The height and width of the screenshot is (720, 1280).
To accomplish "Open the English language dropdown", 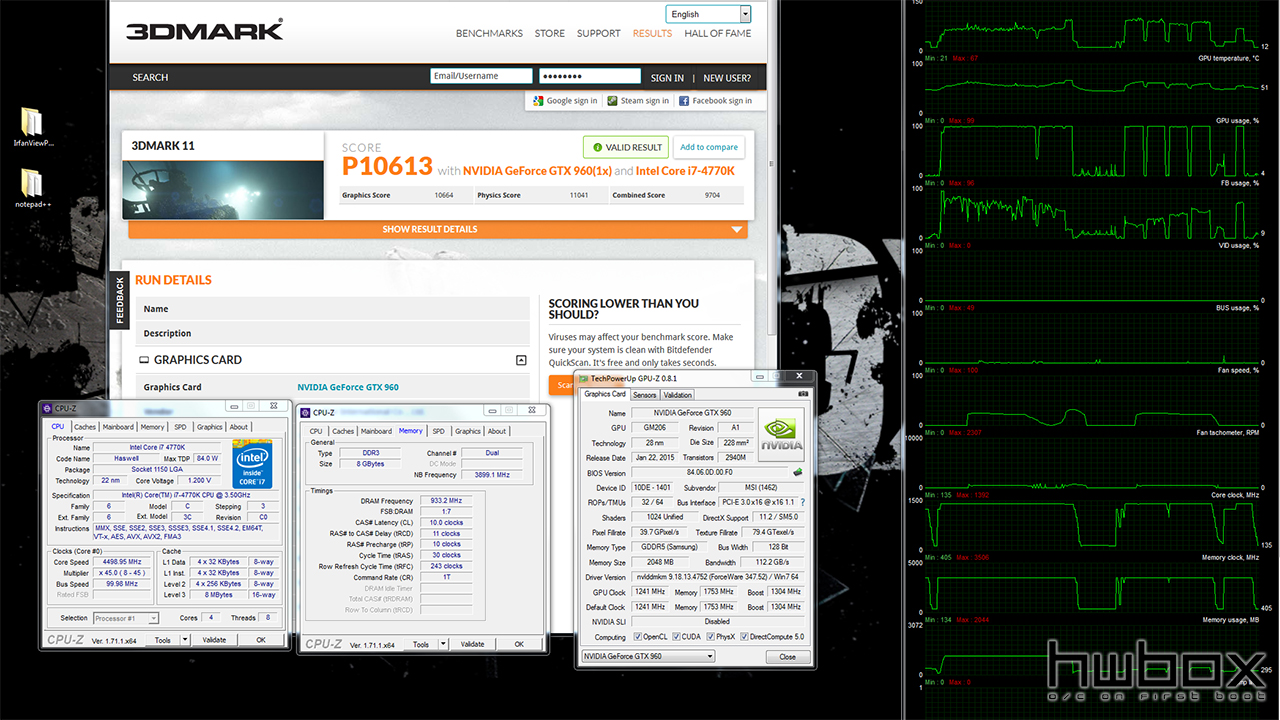I will click(x=708, y=14).
